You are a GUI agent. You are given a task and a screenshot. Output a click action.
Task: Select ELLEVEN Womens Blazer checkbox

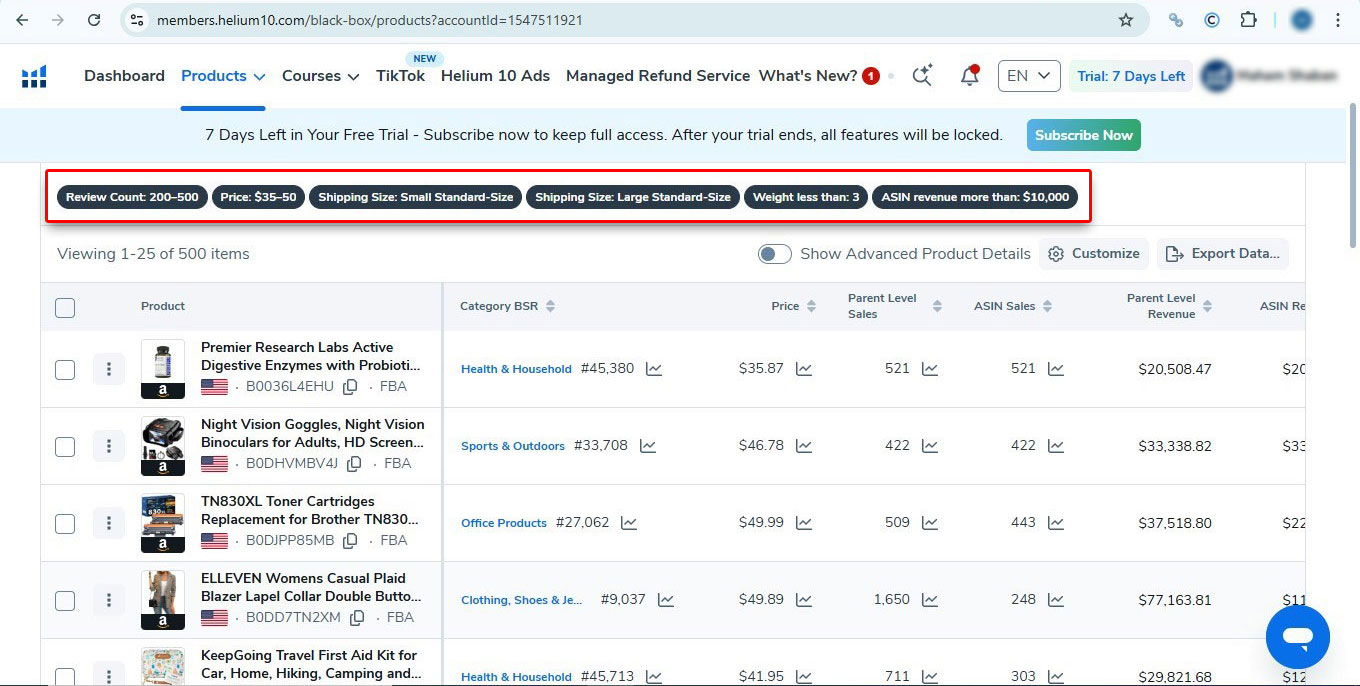(x=65, y=600)
